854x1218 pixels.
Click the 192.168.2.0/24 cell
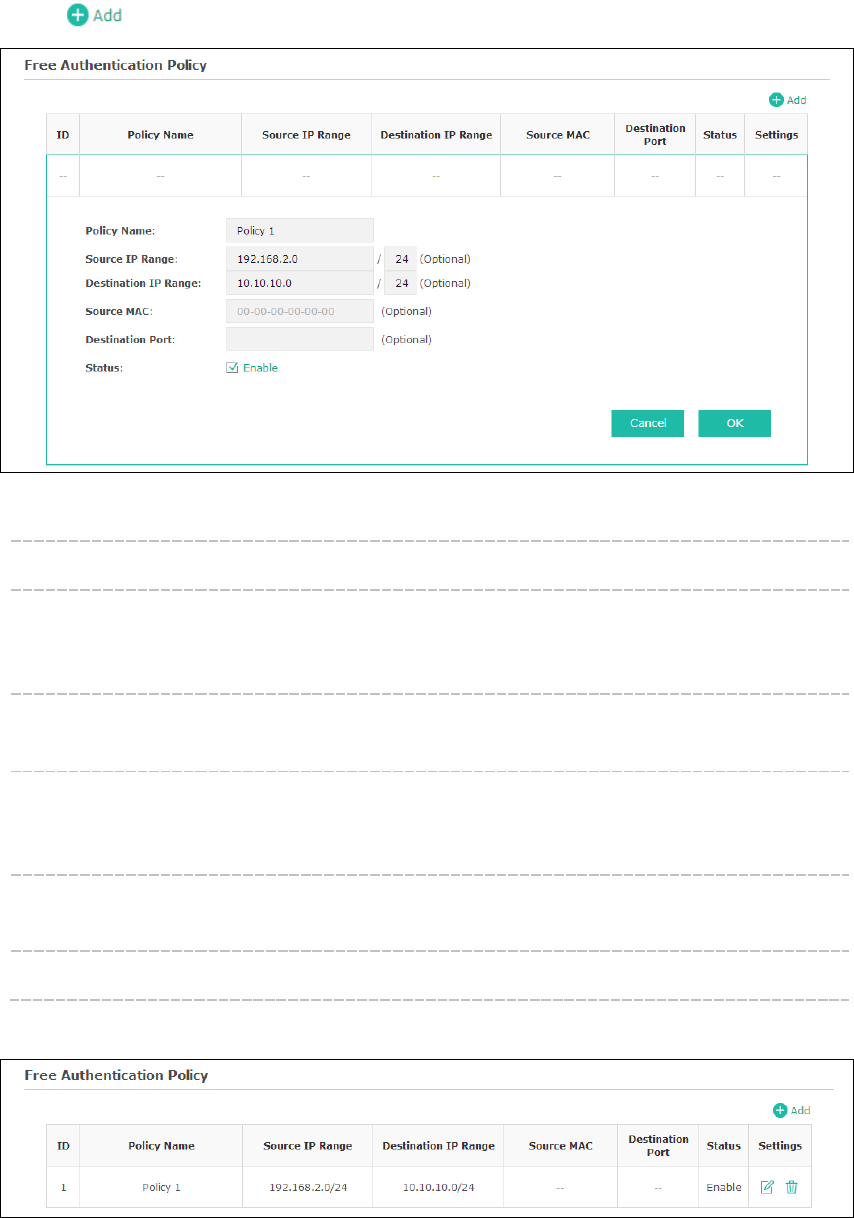[308, 1187]
